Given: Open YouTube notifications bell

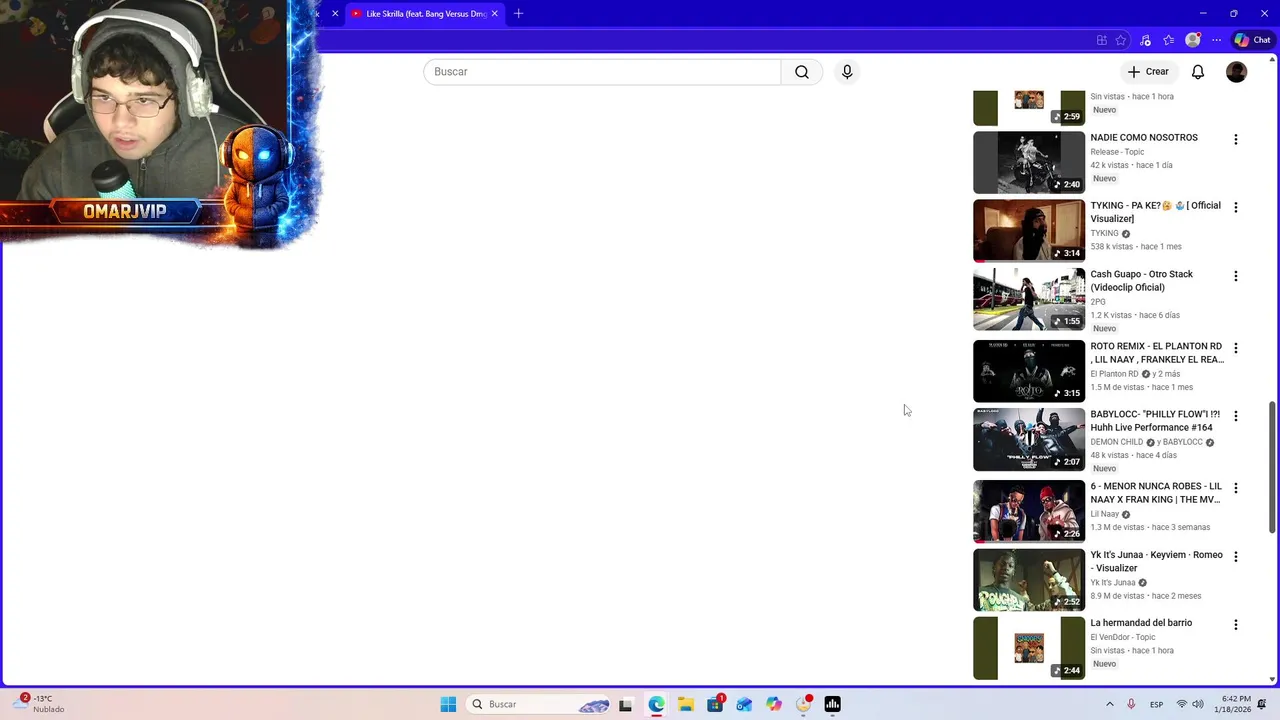Looking at the screenshot, I should pyautogui.click(x=1198, y=72).
